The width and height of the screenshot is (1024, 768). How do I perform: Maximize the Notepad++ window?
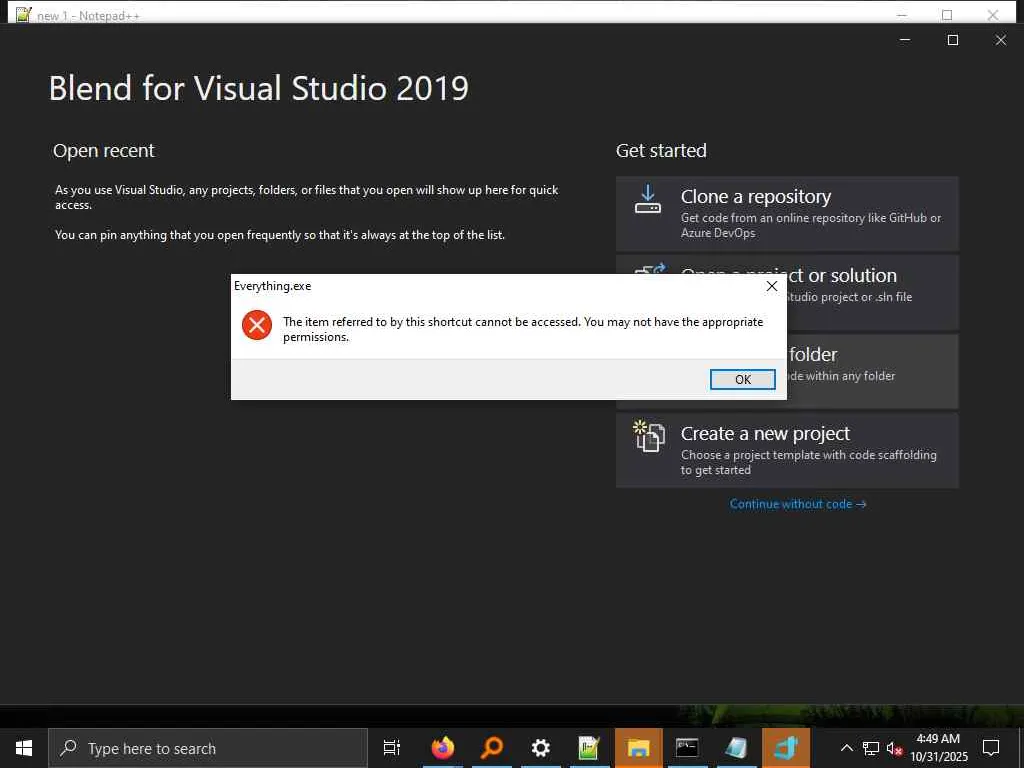point(947,15)
